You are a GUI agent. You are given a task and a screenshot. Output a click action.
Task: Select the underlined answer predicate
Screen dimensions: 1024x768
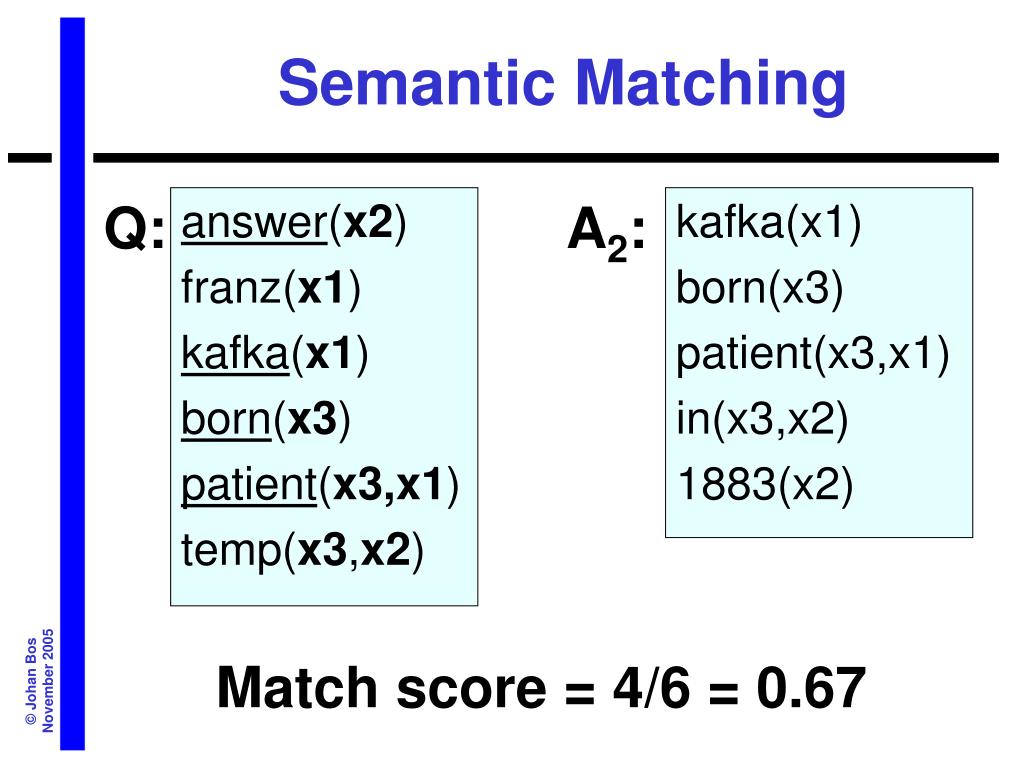254,223
